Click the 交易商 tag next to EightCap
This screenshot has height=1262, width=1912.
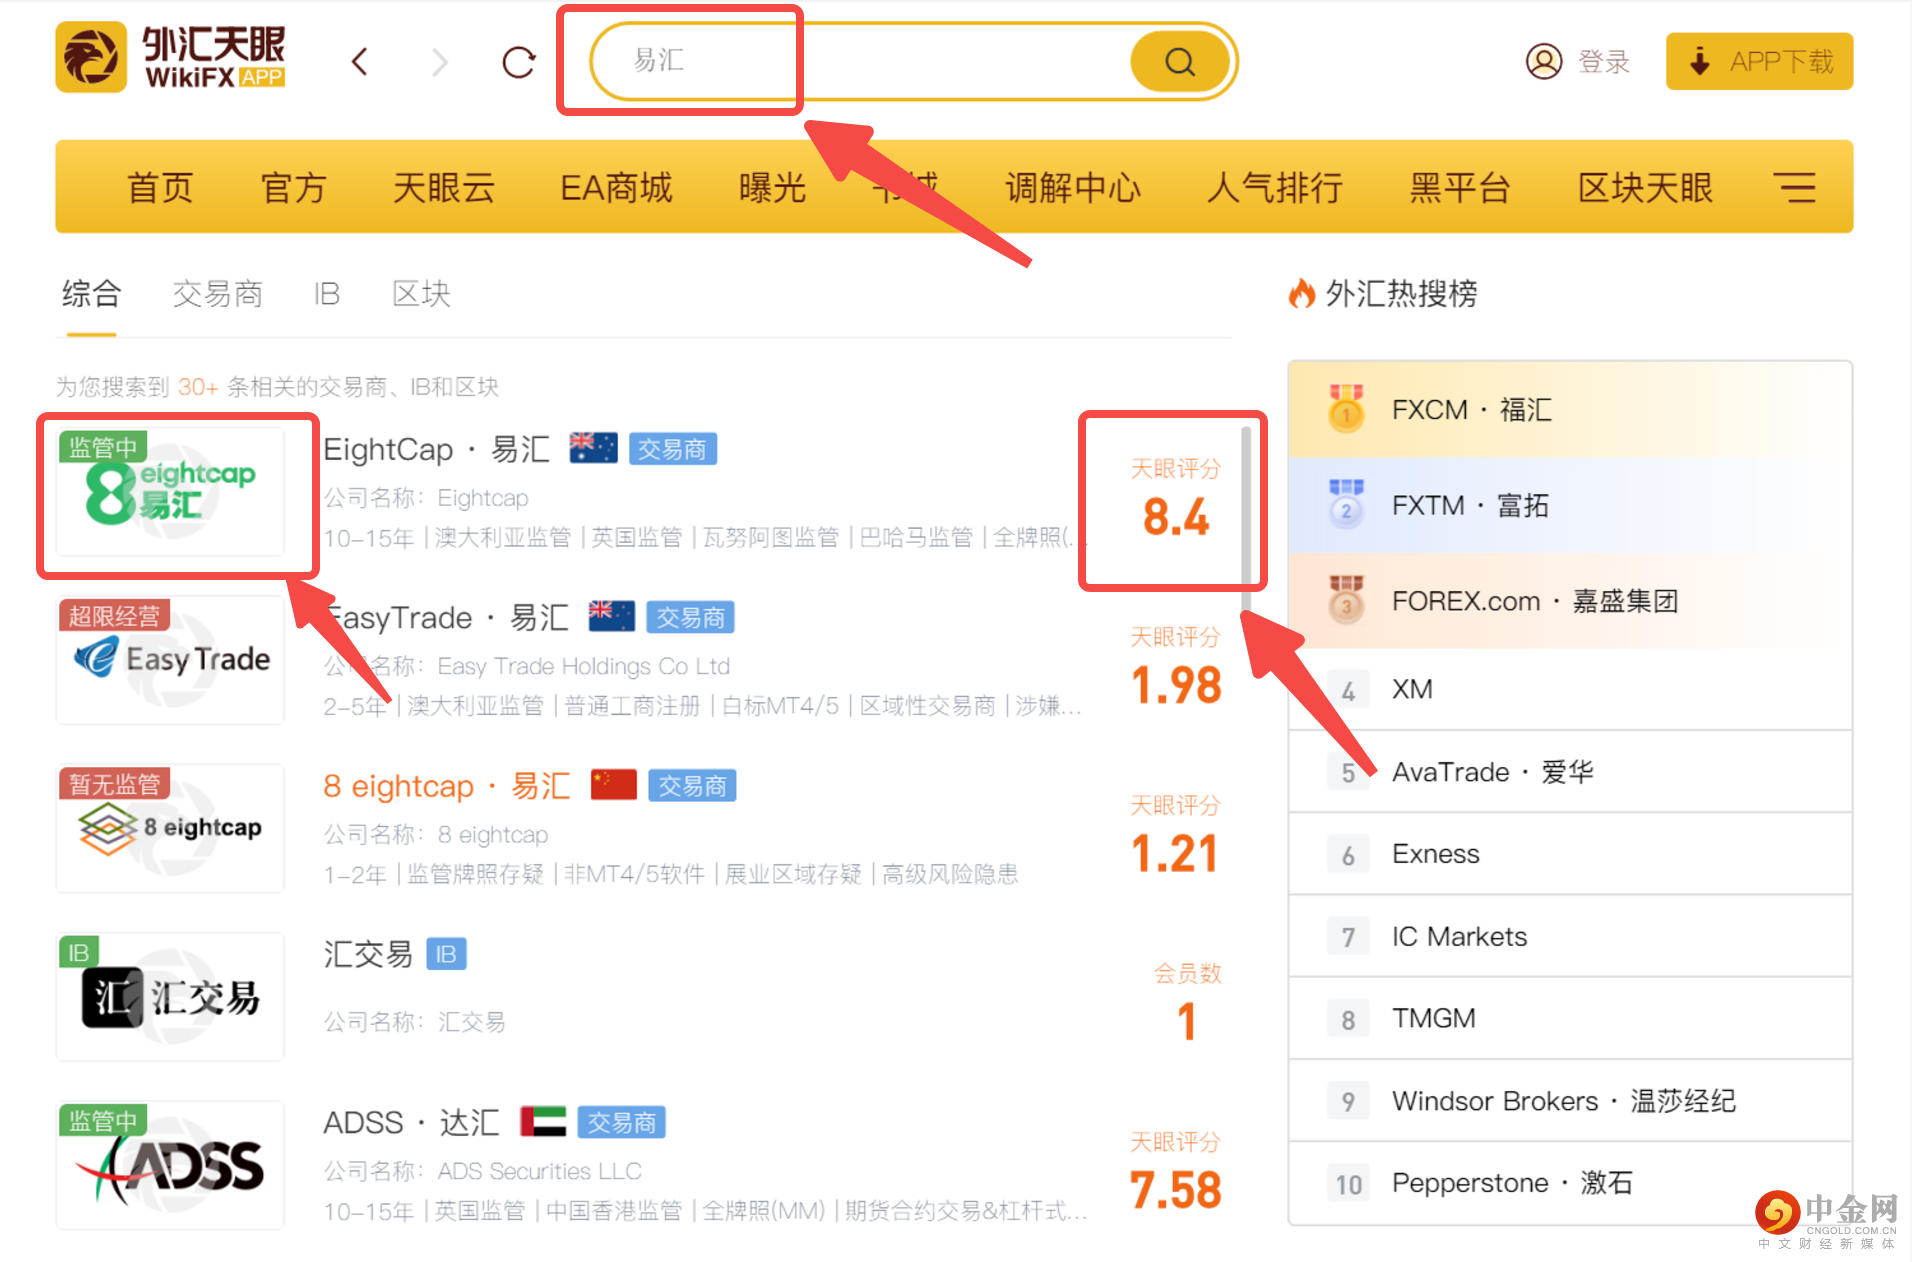click(x=672, y=450)
